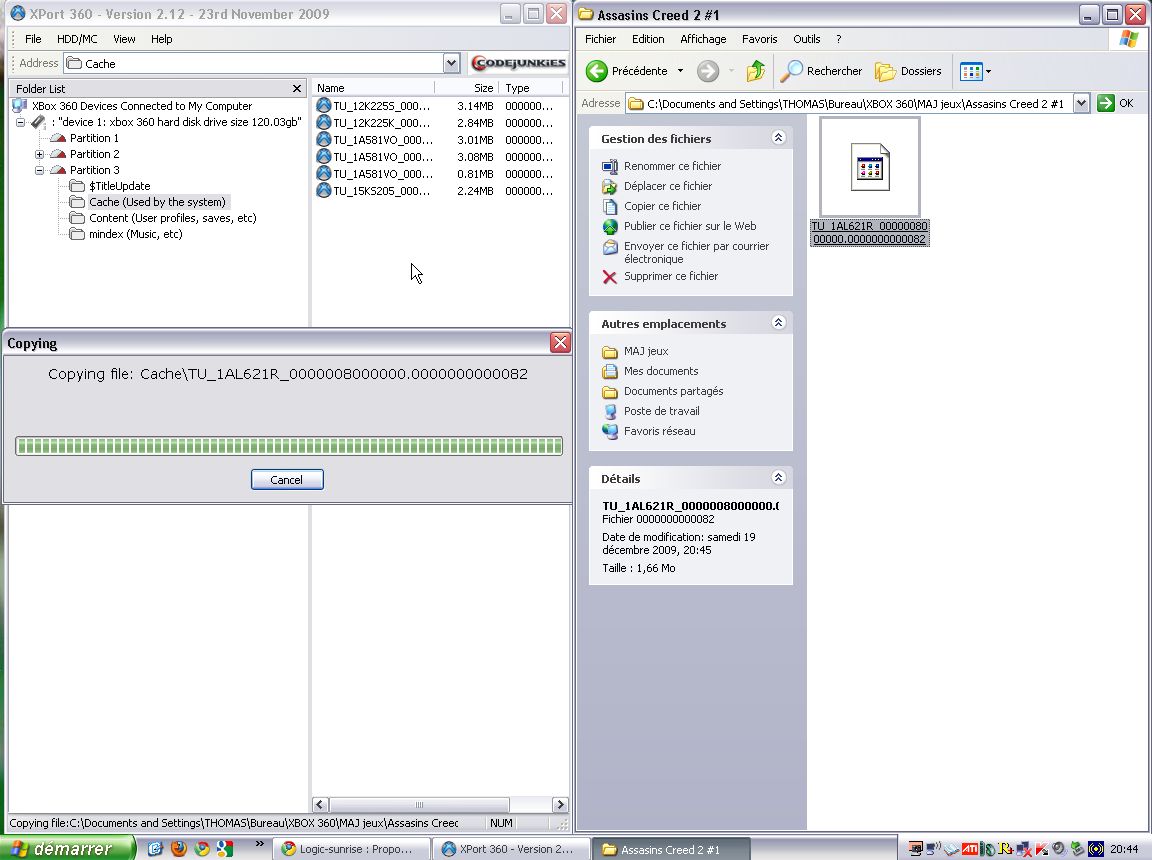Click Envoyer ce fichier par courrier électronique
The height and width of the screenshot is (860, 1152).
[696, 253]
